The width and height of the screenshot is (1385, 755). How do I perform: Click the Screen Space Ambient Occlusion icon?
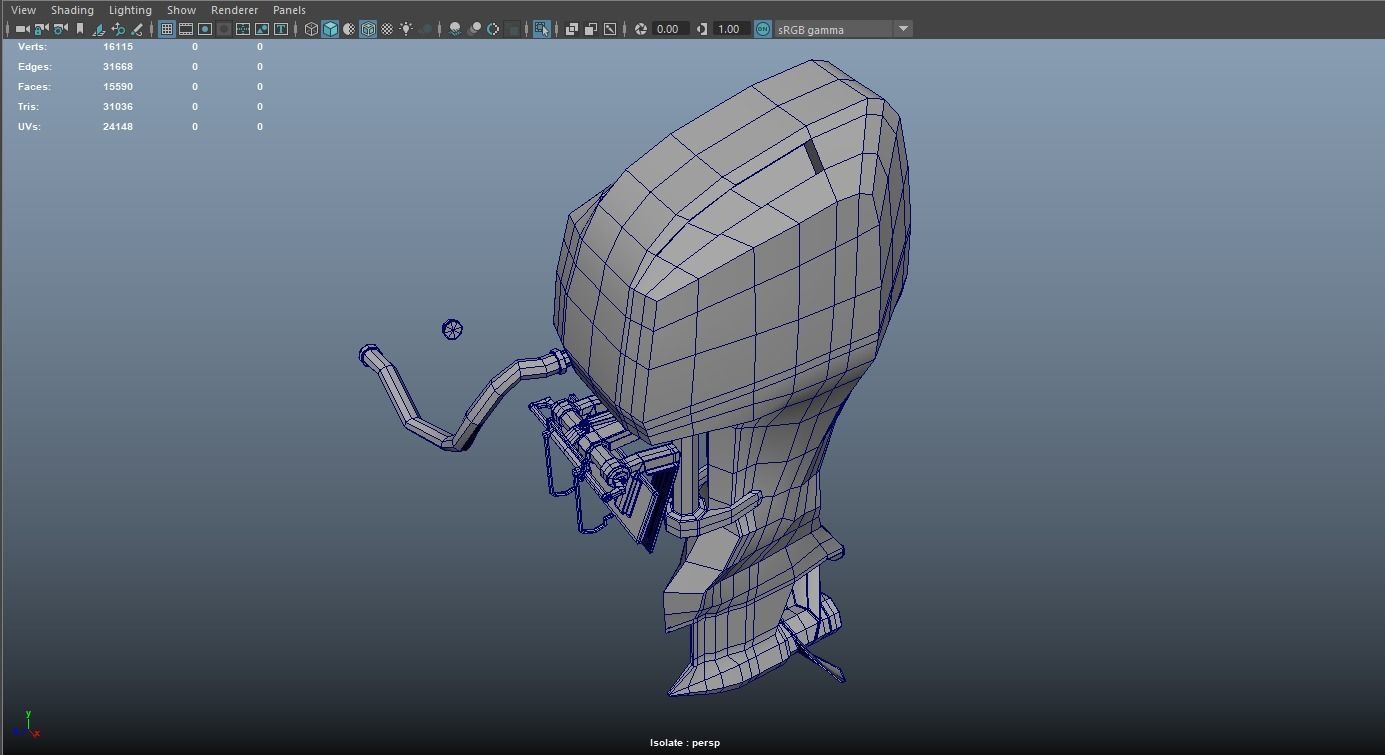455,29
